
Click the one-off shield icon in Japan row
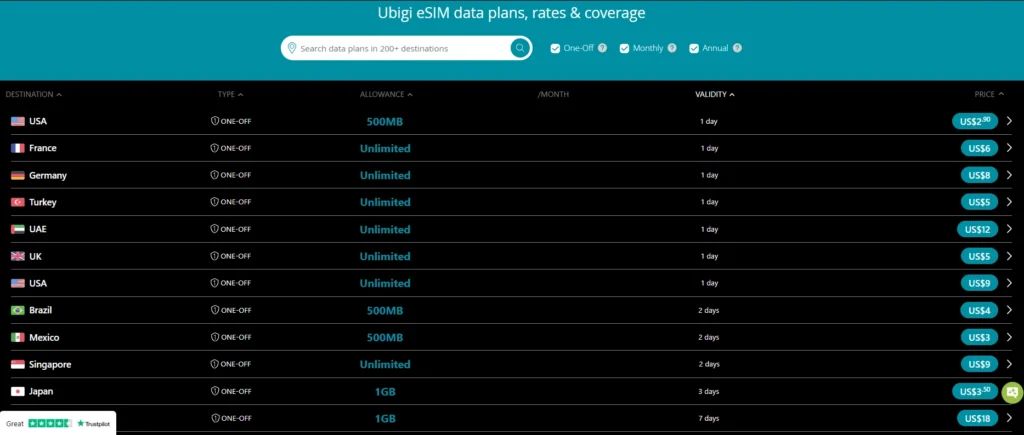click(x=214, y=391)
